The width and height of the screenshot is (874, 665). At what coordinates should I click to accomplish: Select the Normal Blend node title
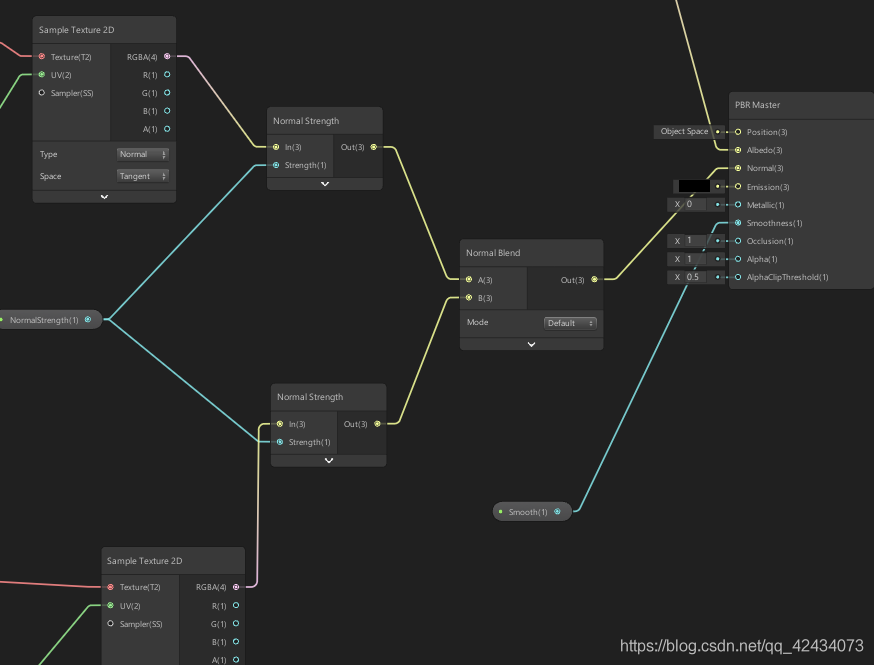[493, 253]
